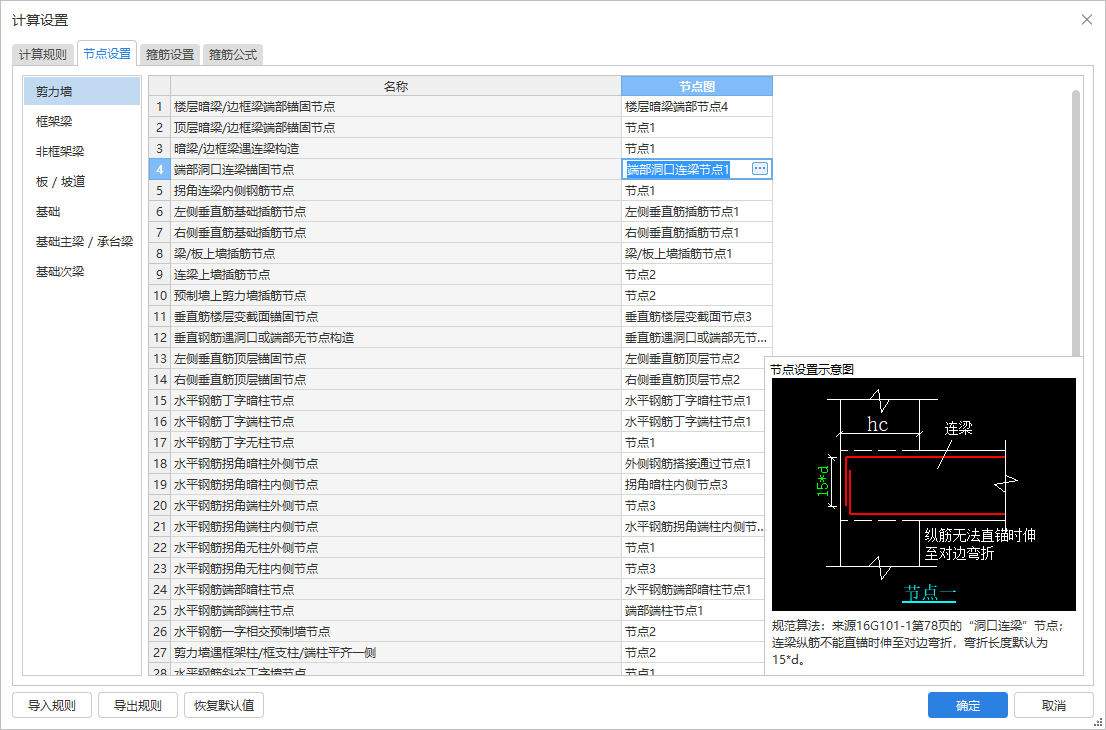Select 框架梁 in the component list

coord(82,121)
